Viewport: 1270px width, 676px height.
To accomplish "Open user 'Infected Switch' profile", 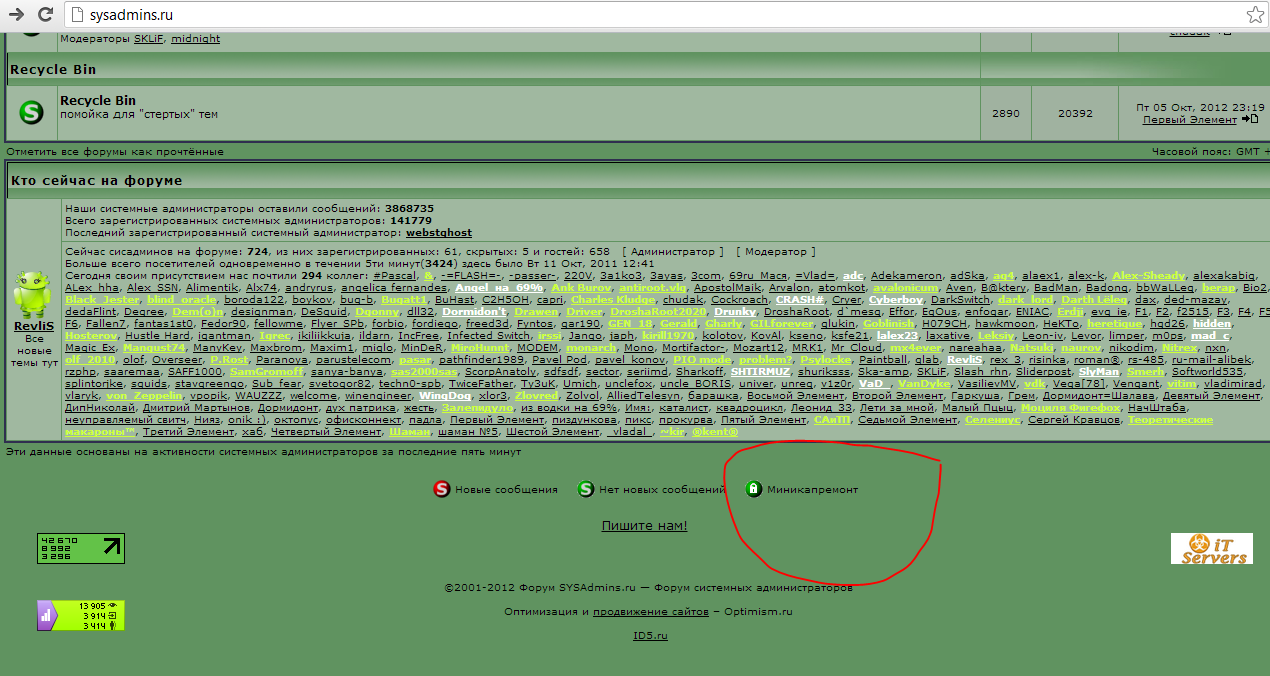I will tap(489, 335).
